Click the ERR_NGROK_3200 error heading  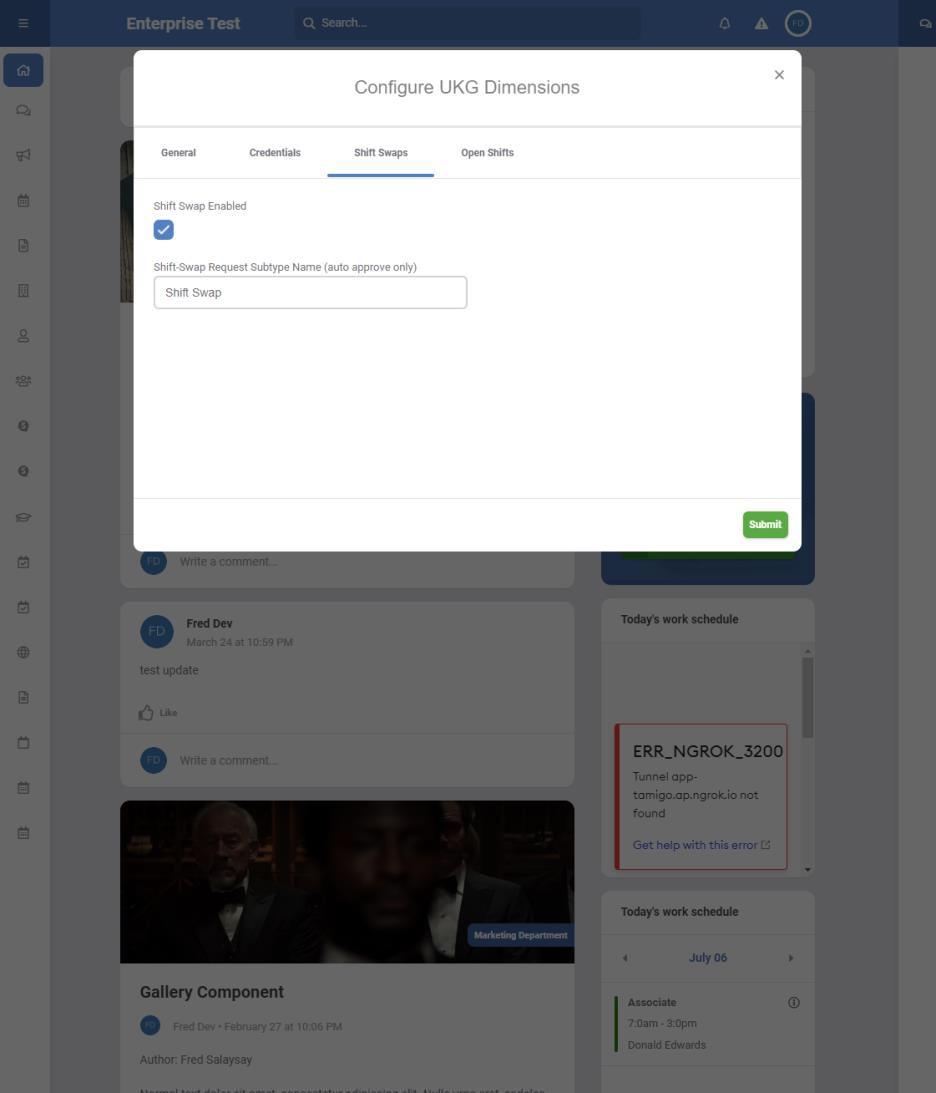pos(707,751)
